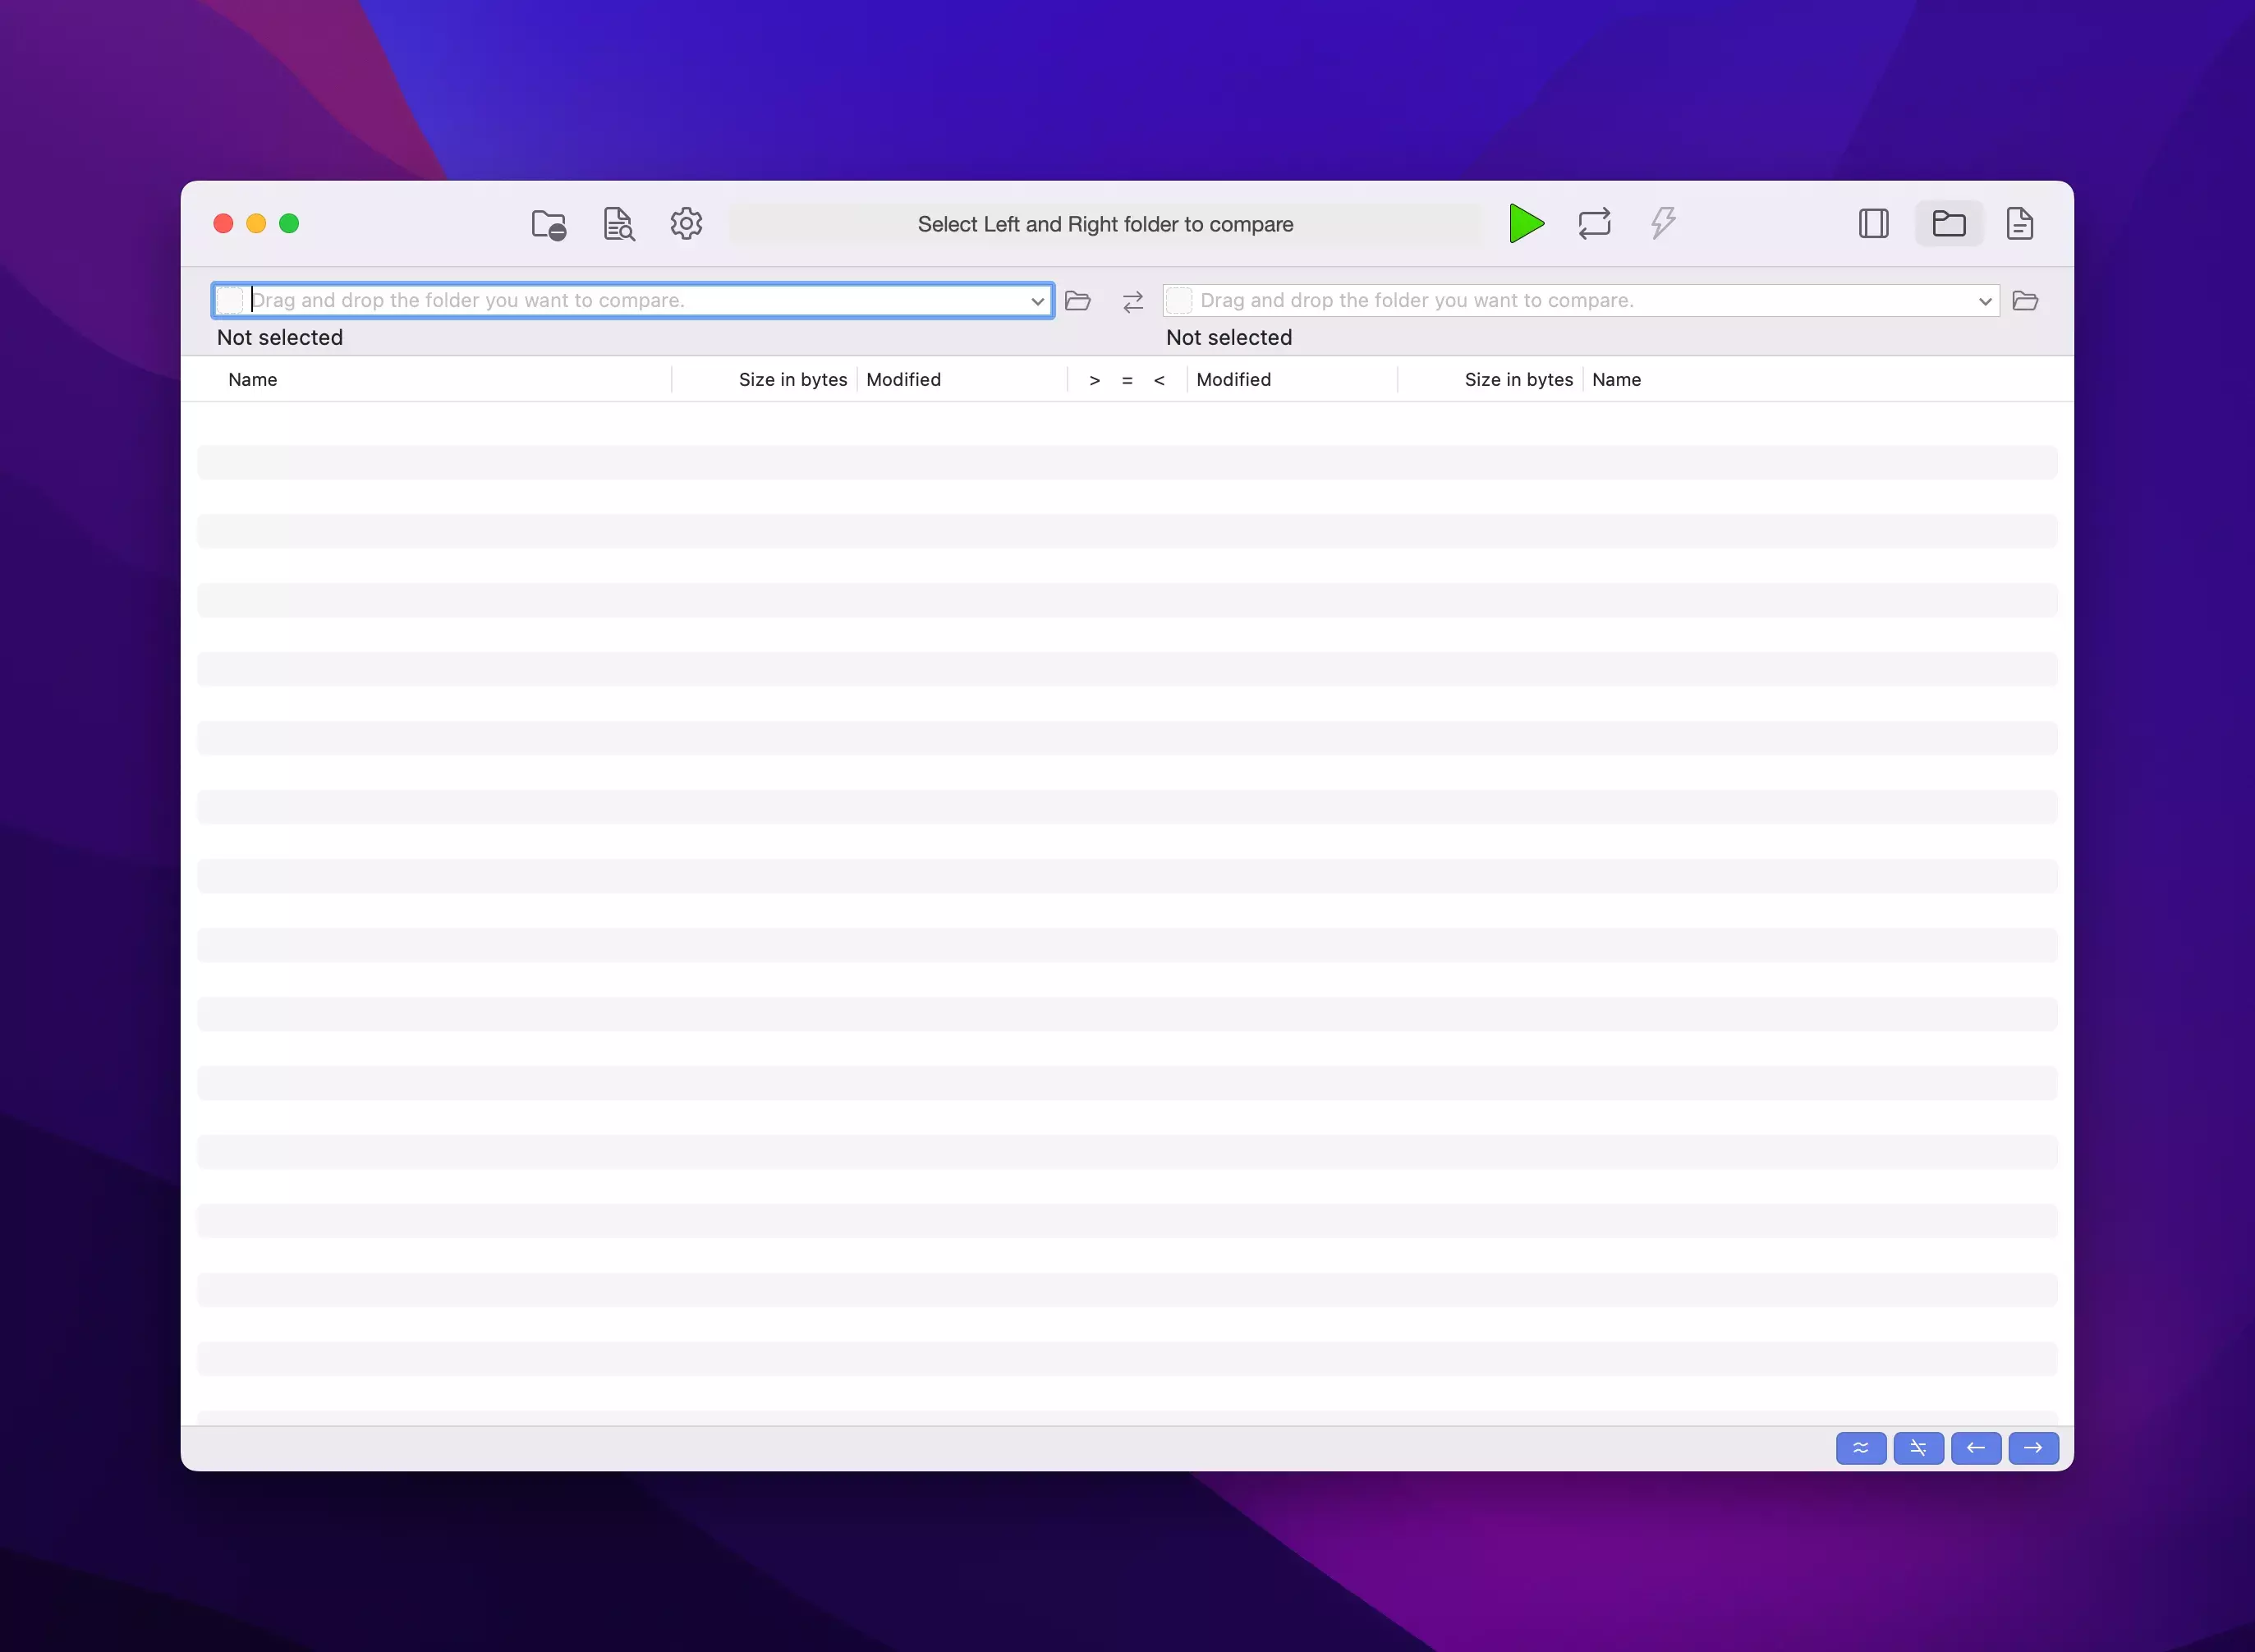Screen dimensions: 2255x1652
Task: Click the lightning bolt quick action icon
Action: coord(1662,222)
